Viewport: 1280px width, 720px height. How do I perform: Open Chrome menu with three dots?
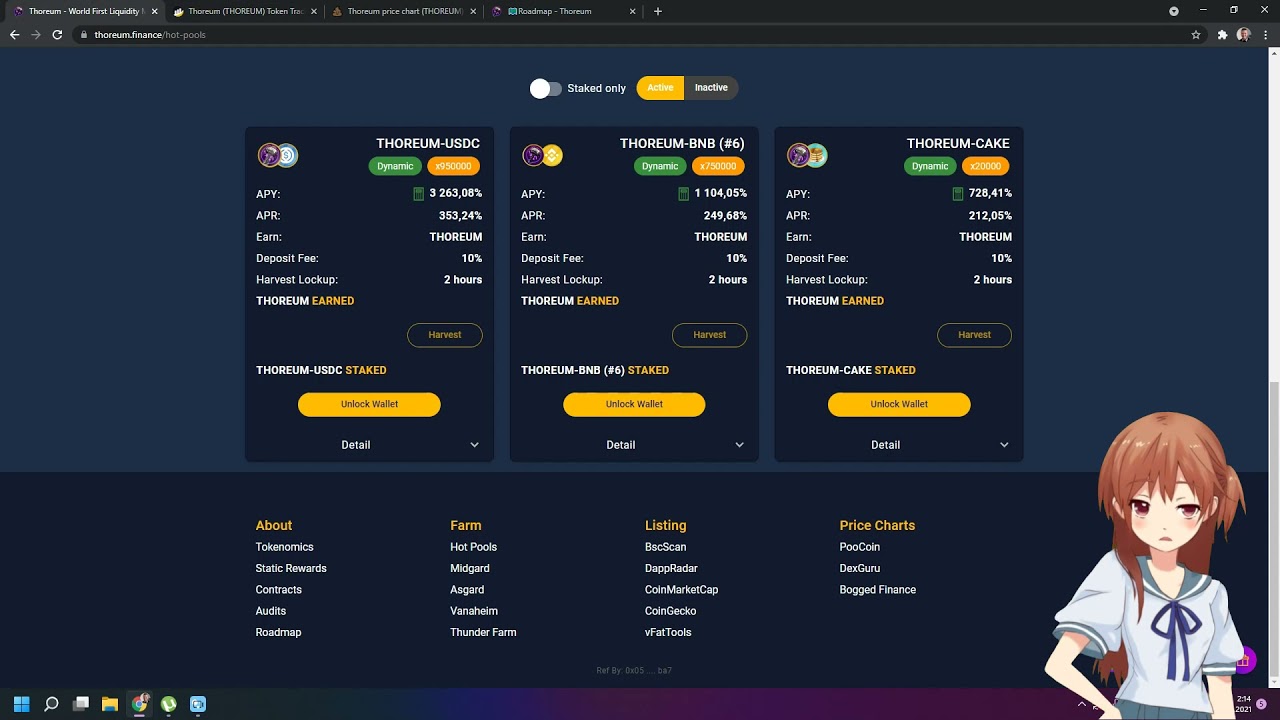tap(1265, 34)
